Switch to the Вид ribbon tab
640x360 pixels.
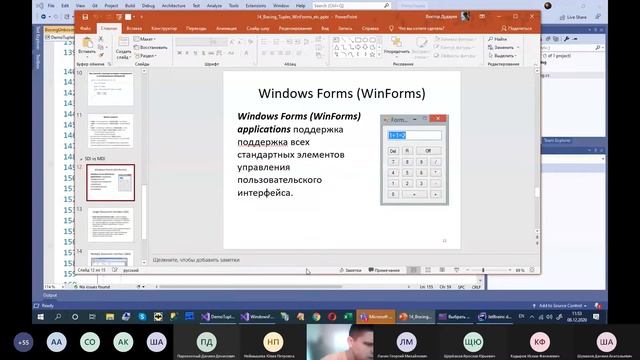pyautogui.click(x=325, y=29)
